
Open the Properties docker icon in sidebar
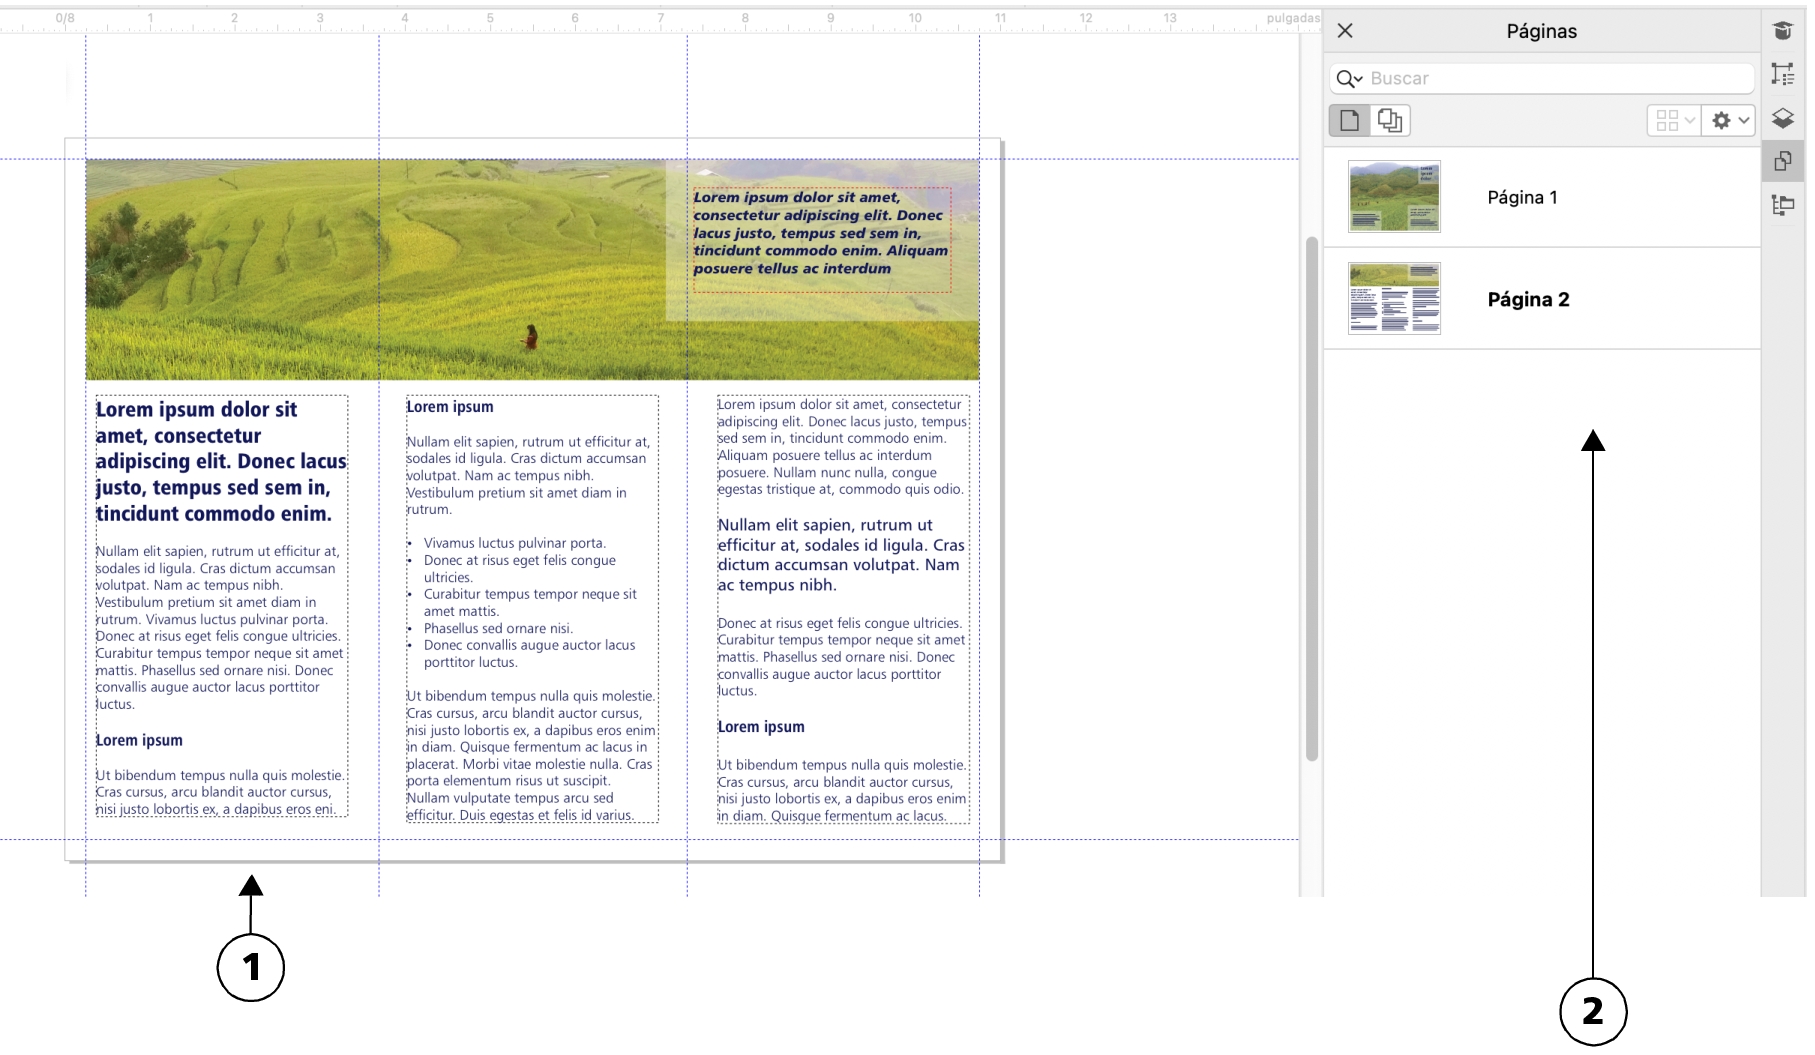1782,74
